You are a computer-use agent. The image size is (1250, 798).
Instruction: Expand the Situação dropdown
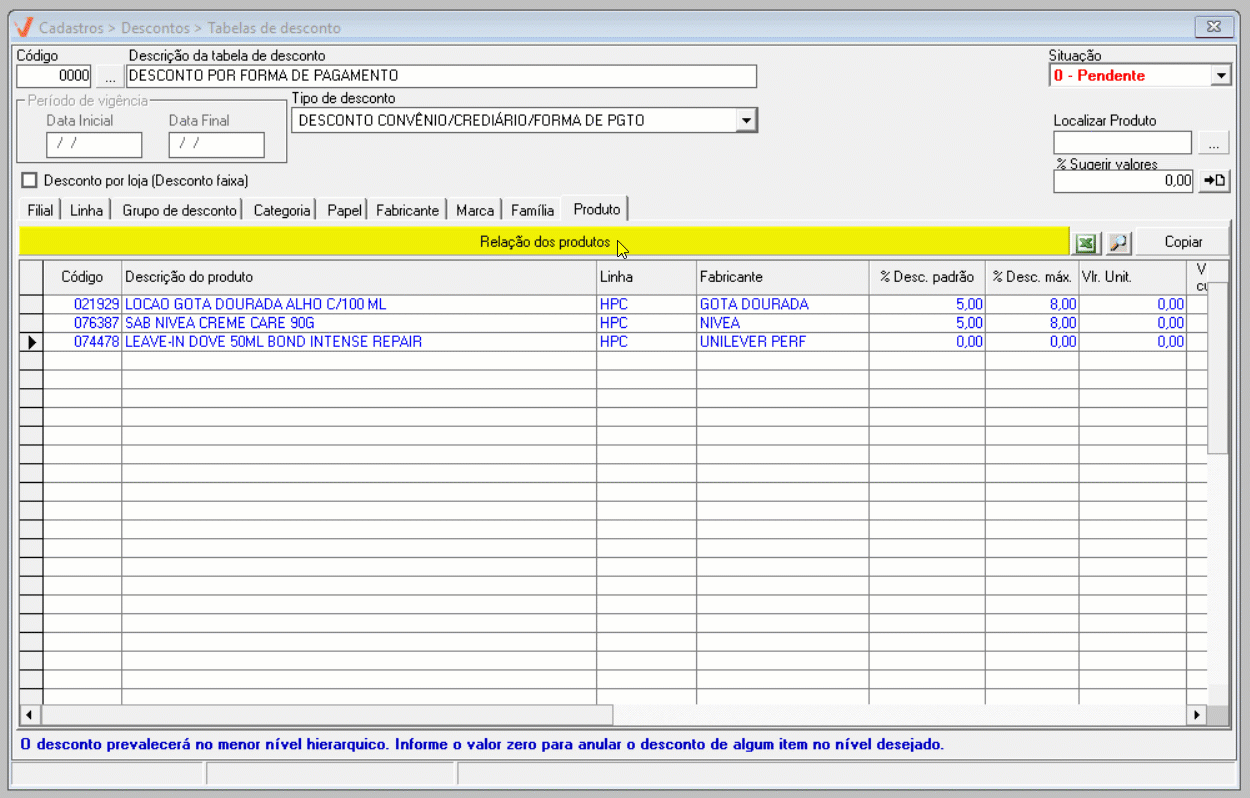pos(1220,76)
